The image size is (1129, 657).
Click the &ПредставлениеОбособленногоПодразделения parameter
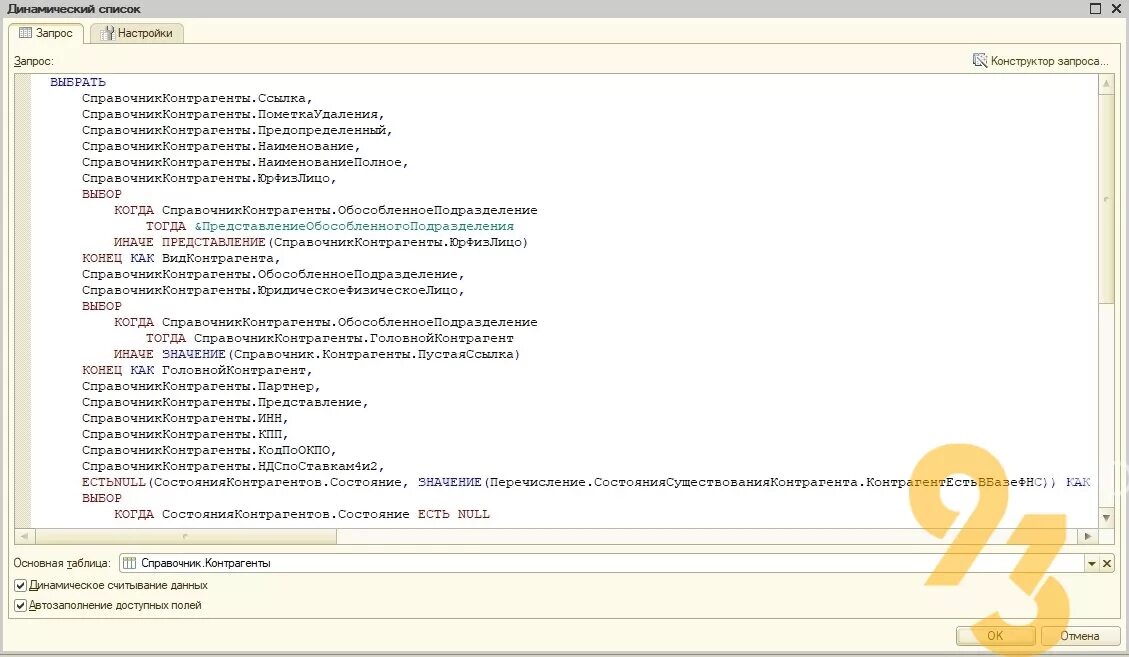[x=354, y=226]
